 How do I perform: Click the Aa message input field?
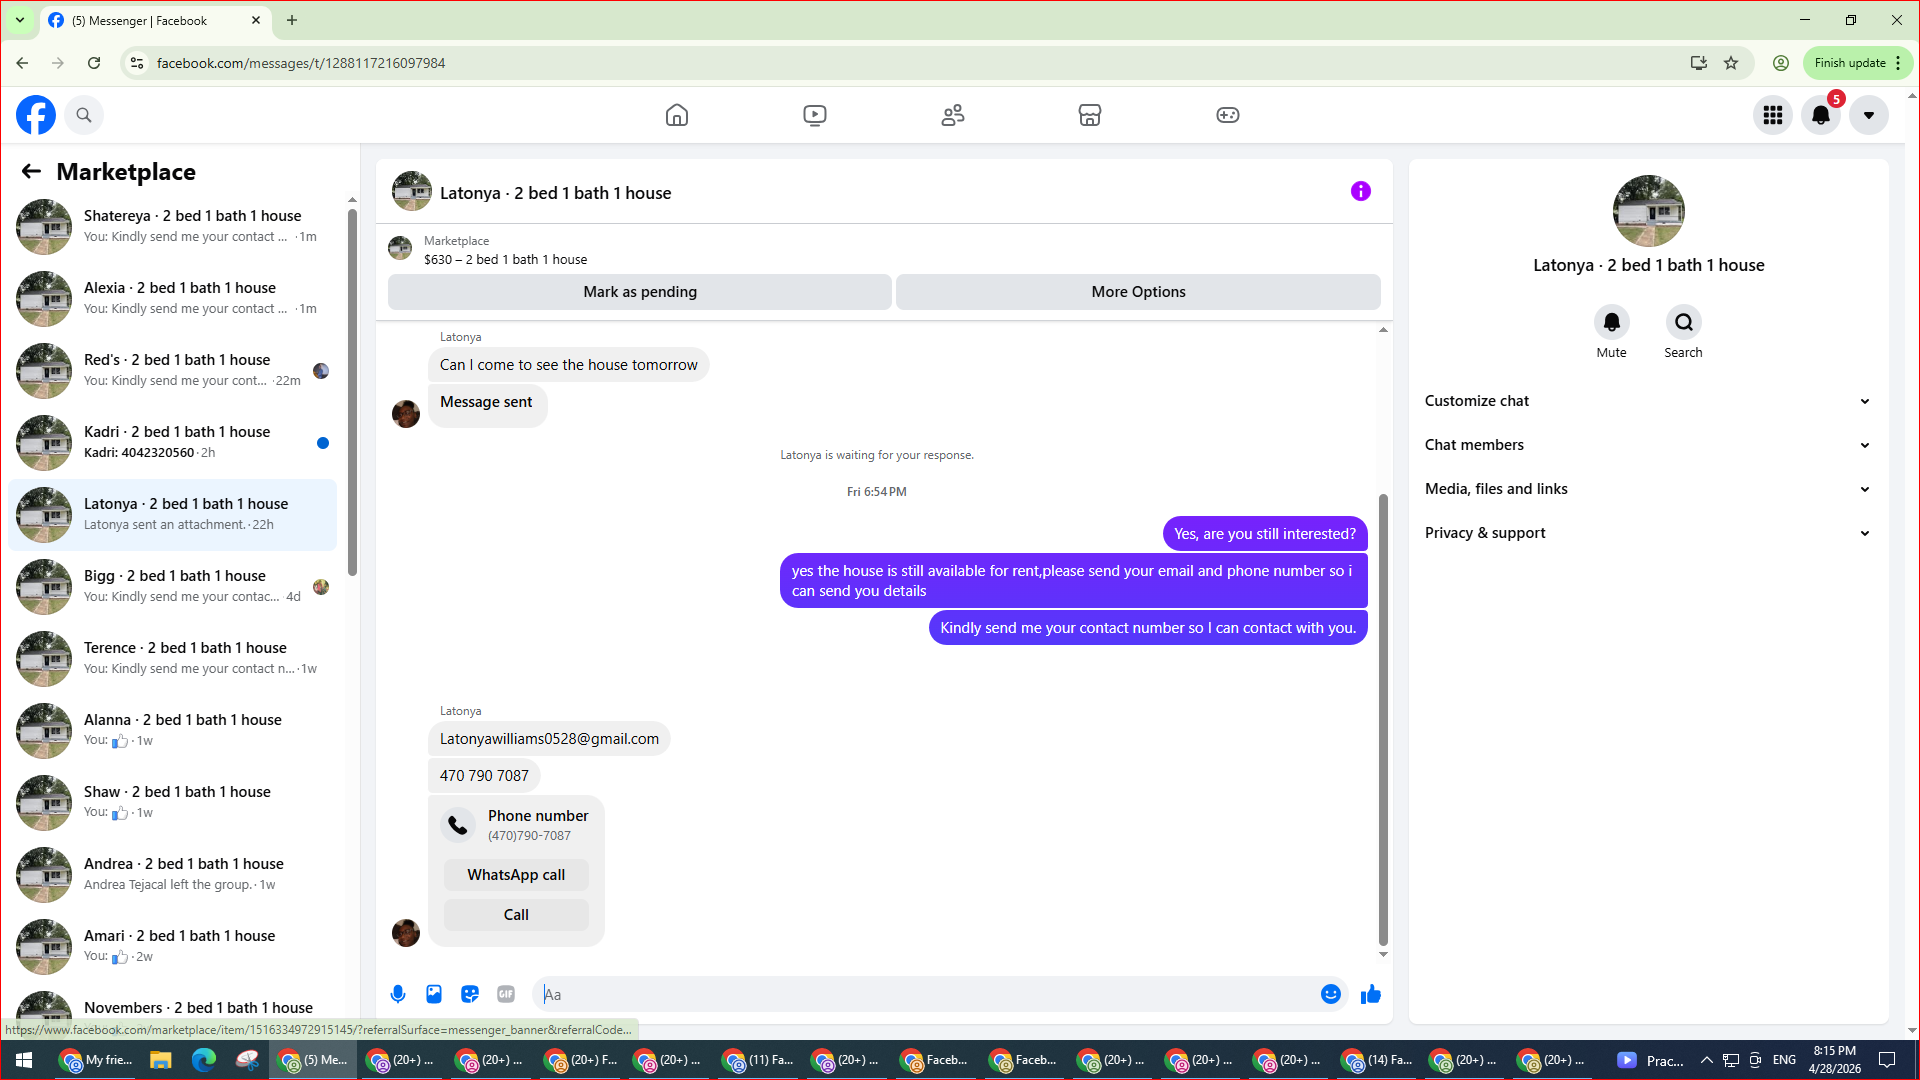click(925, 994)
